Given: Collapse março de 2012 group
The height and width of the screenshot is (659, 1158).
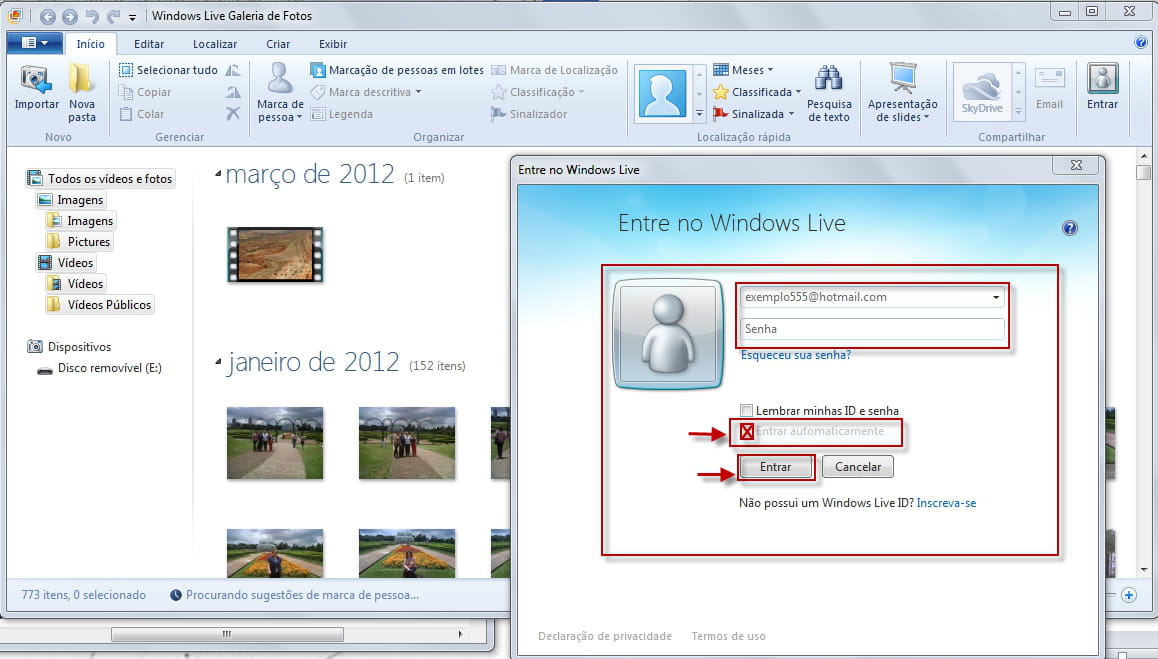Looking at the screenshot, I should pos(219,175).
